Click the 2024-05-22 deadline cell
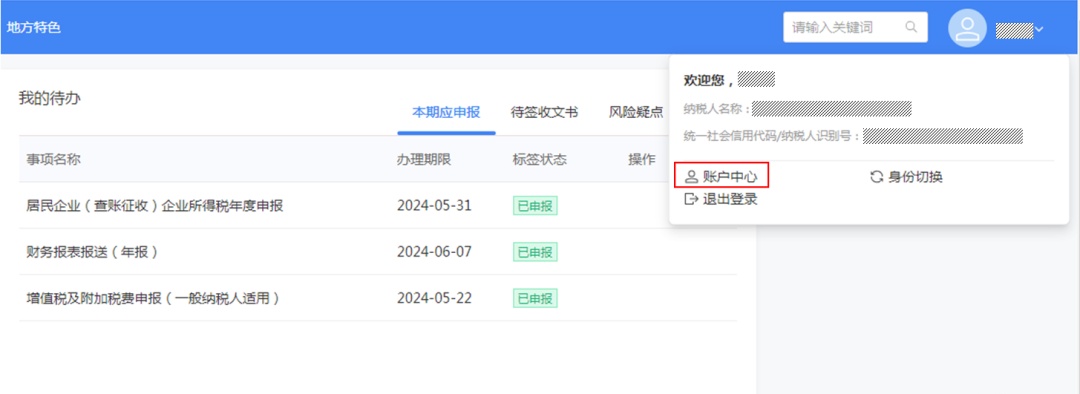The width and height of the screenshot is (1080, 394). coord(435,298)
